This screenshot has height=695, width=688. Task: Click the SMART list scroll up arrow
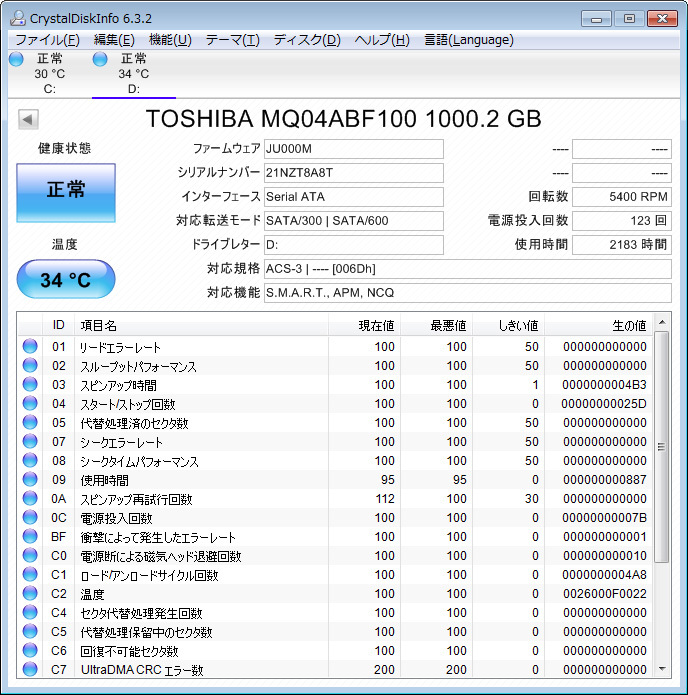pos(662,322)
